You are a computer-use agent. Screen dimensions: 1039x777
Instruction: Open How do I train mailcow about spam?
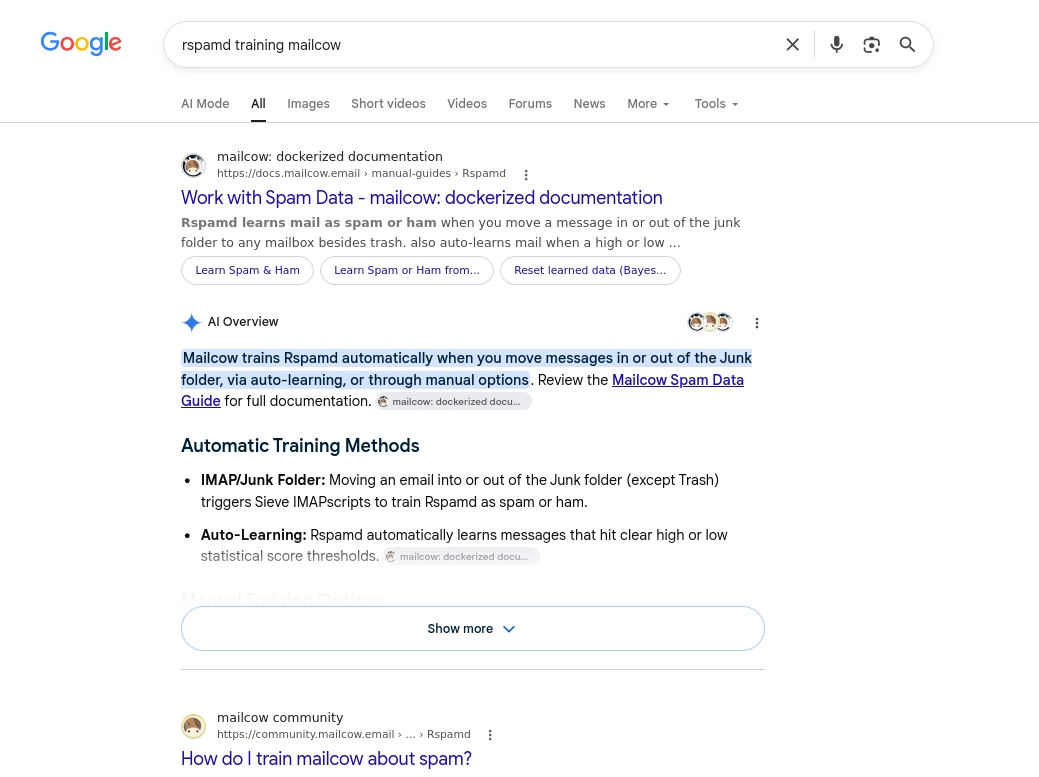tap(326, 758)
